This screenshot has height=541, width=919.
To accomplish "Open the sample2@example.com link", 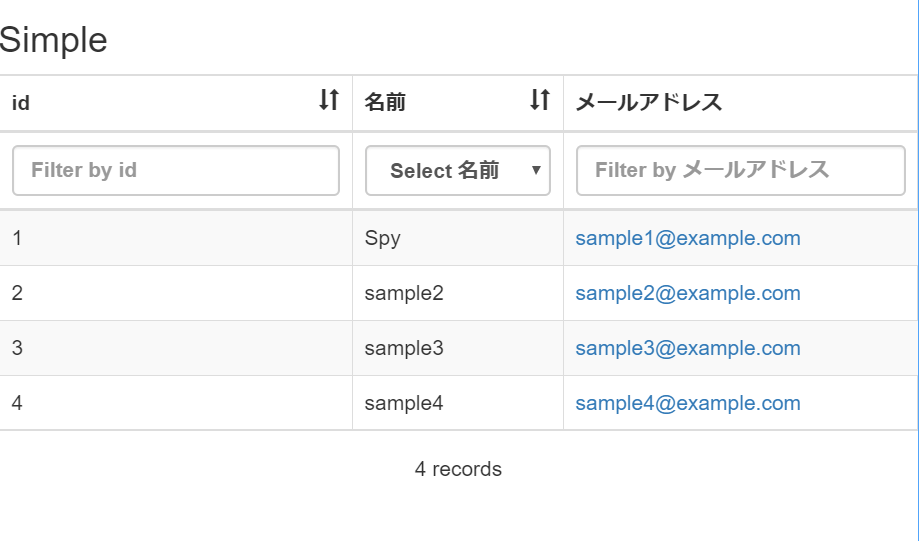I will [687, 293].
